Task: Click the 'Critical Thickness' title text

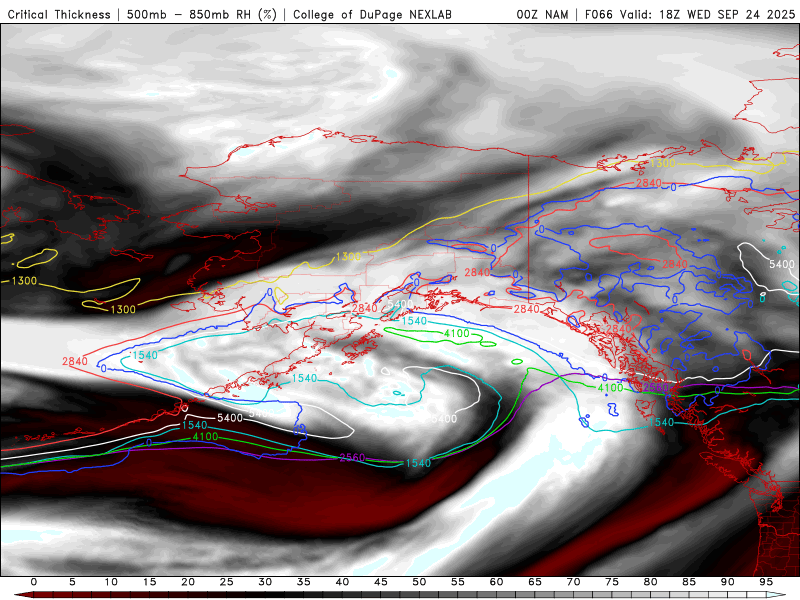Action: coord(59,14)
